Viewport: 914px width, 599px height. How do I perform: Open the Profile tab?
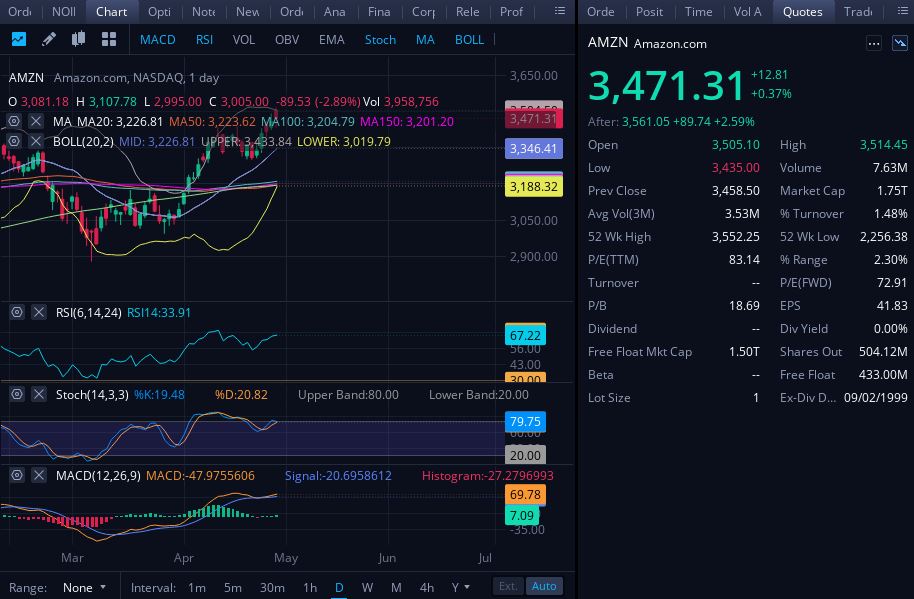click(x=511, y=12)
